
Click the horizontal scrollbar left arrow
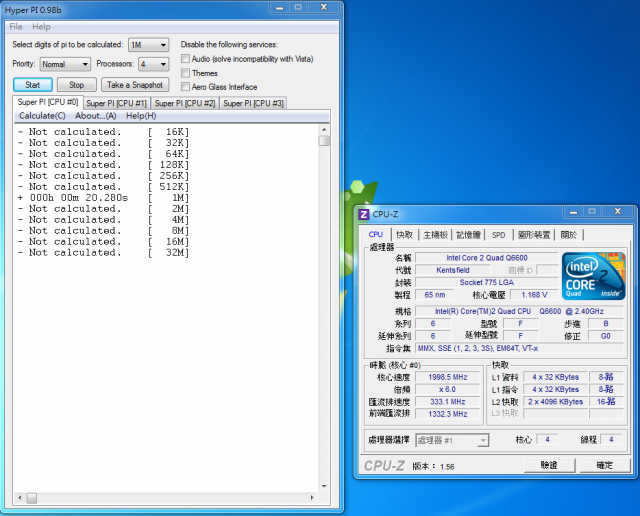point(20,498)
